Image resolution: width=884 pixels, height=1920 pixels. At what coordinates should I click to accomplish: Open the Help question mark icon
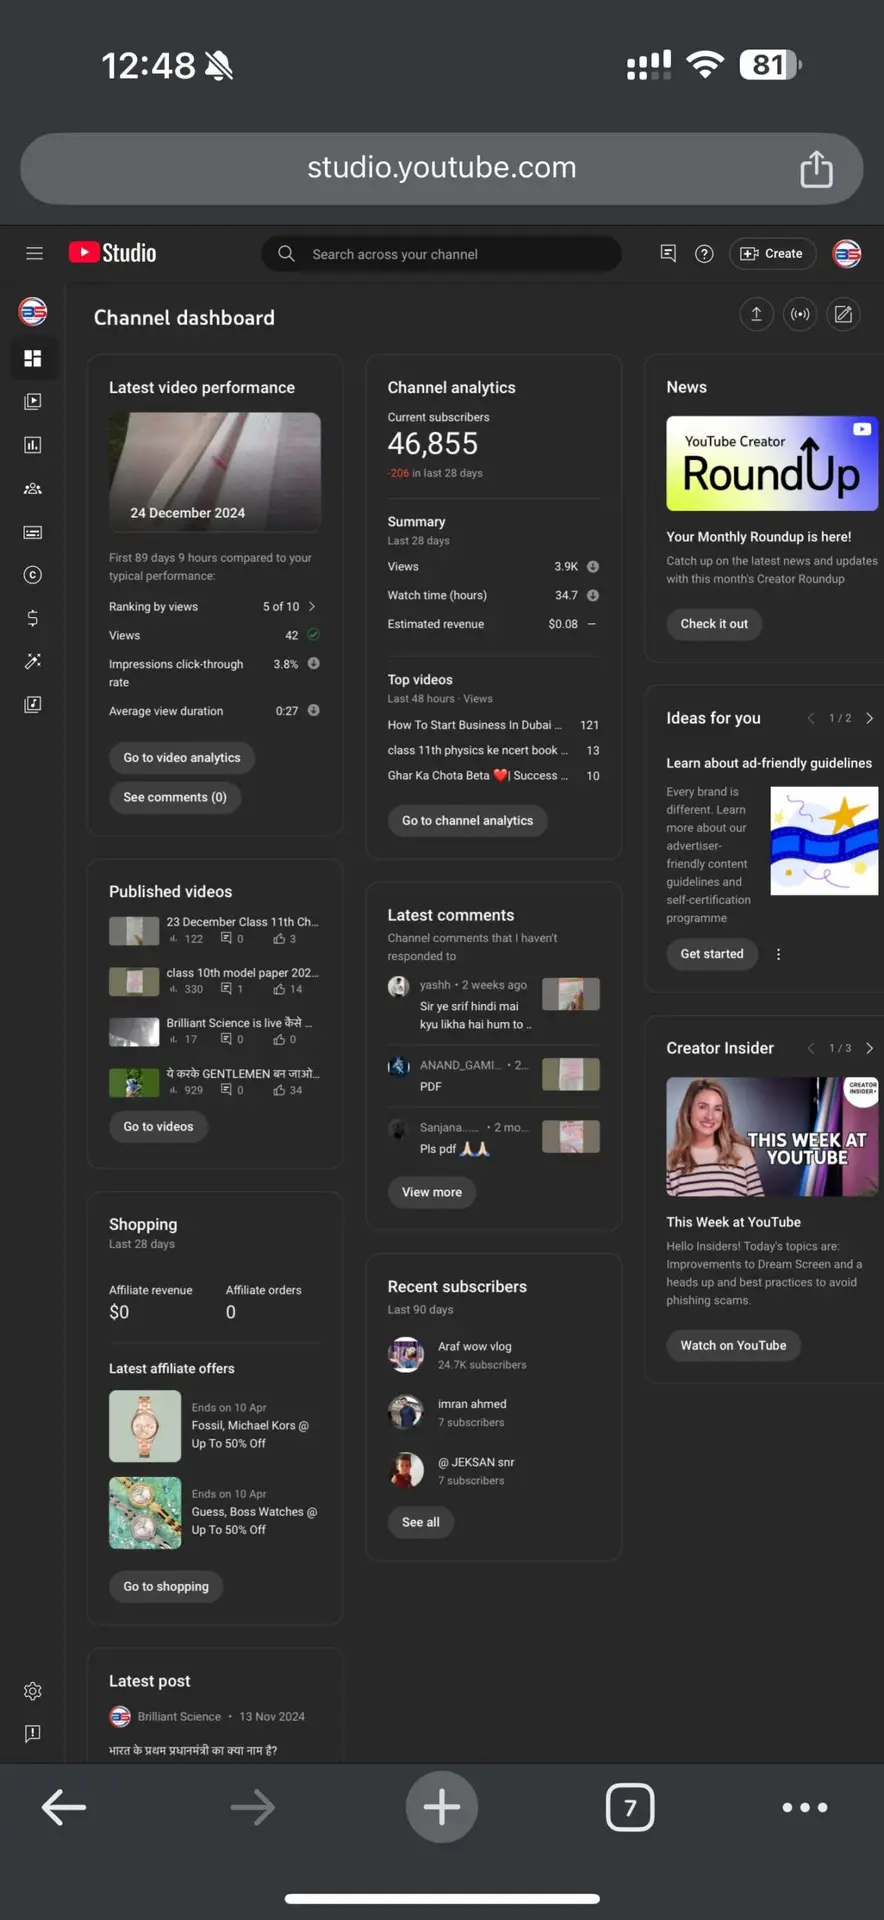pos(704,254)
